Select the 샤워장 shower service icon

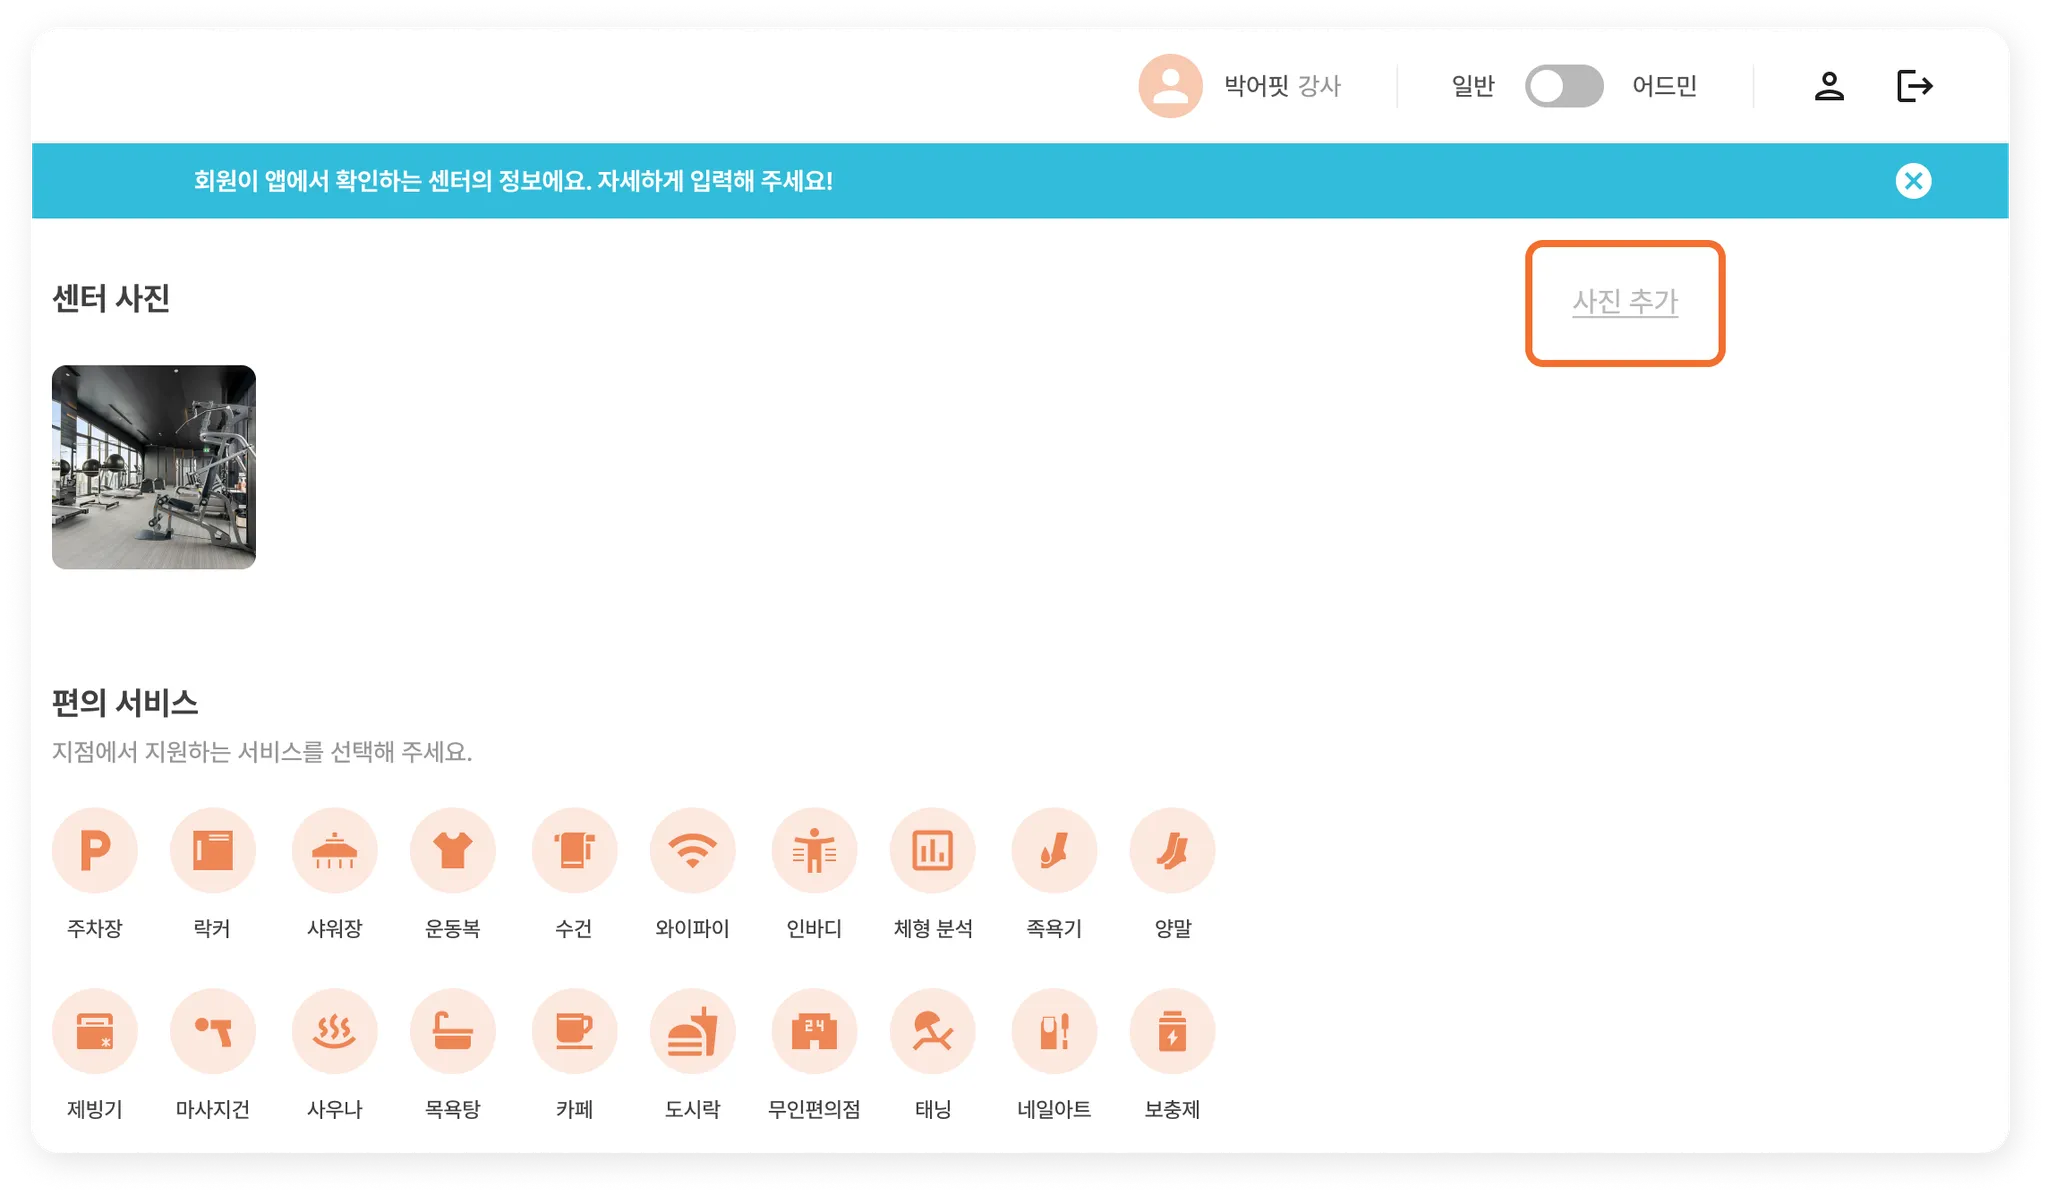tap(334, 851)
